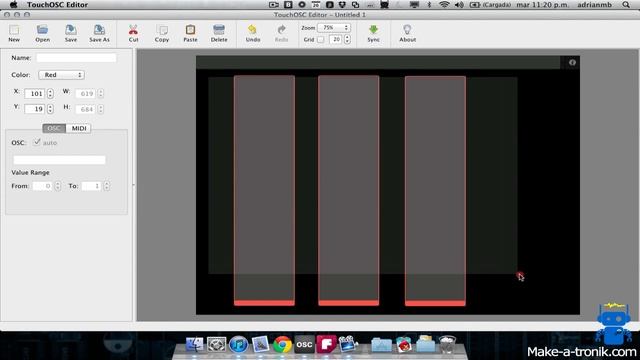Open Google Chrome from the Dock
The height and width of the screenshot is (360, 640).
pos(282,344)
